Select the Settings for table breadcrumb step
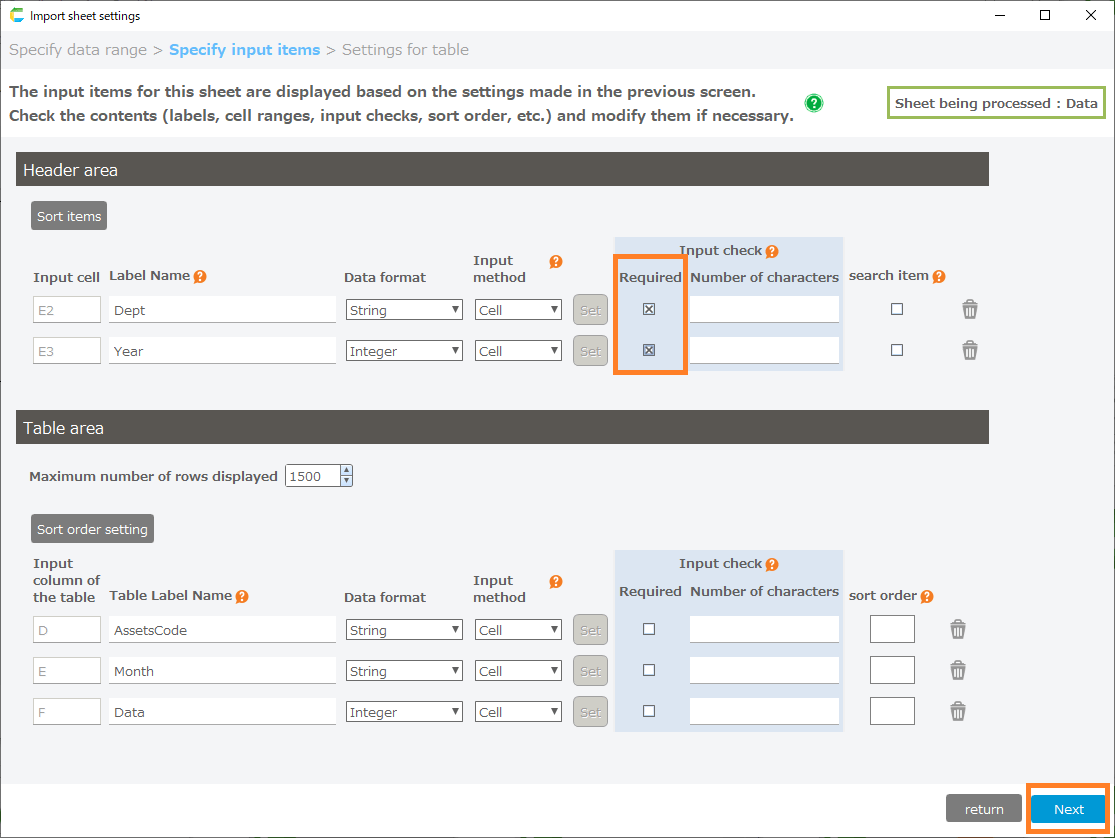The height and width of the screenshot is (838, 1115). pyautogui.click(x=405, y=50)
